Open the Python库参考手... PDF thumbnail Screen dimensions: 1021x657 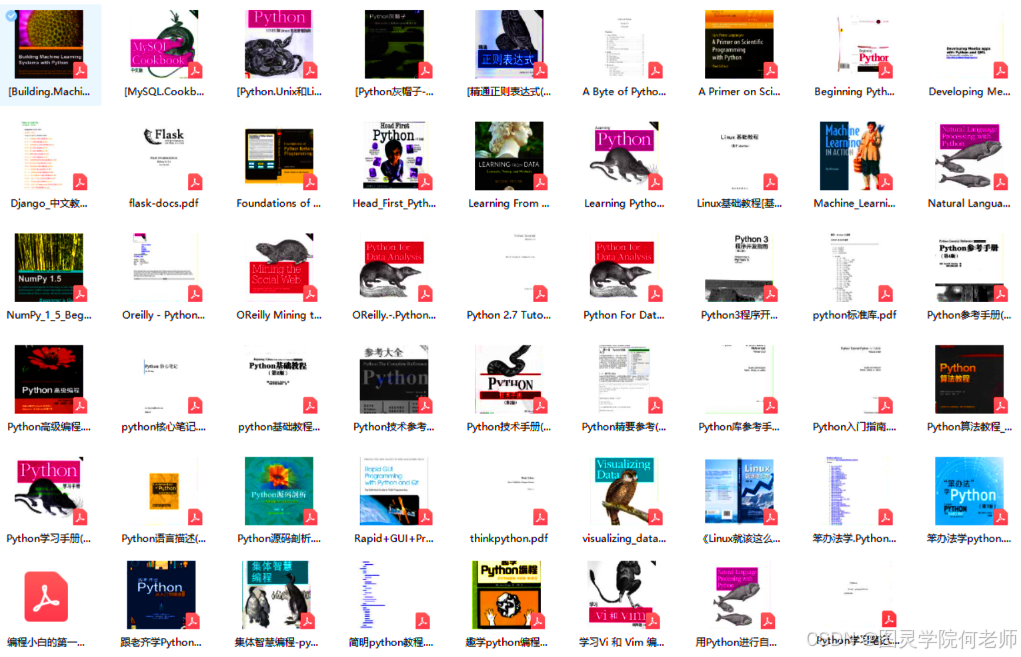coord(740,380)
